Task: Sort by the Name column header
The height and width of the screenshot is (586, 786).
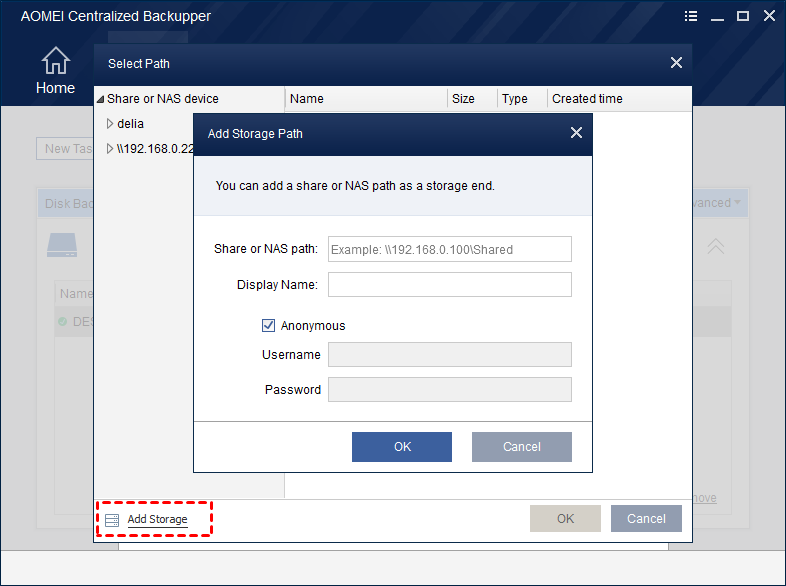Action: pyautogui.click(x=366, y=99)
